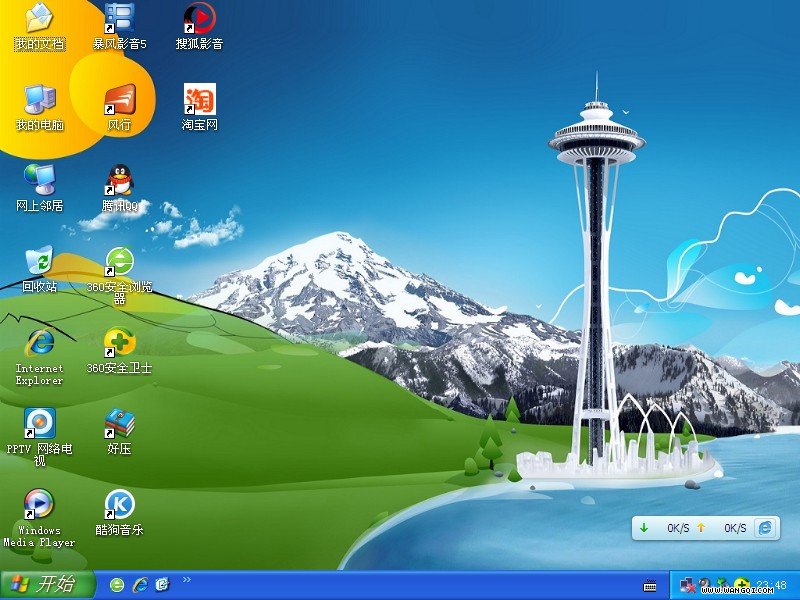
Task: Select the 网上邻居 desktop icon
Action: (x=39, y=188)
